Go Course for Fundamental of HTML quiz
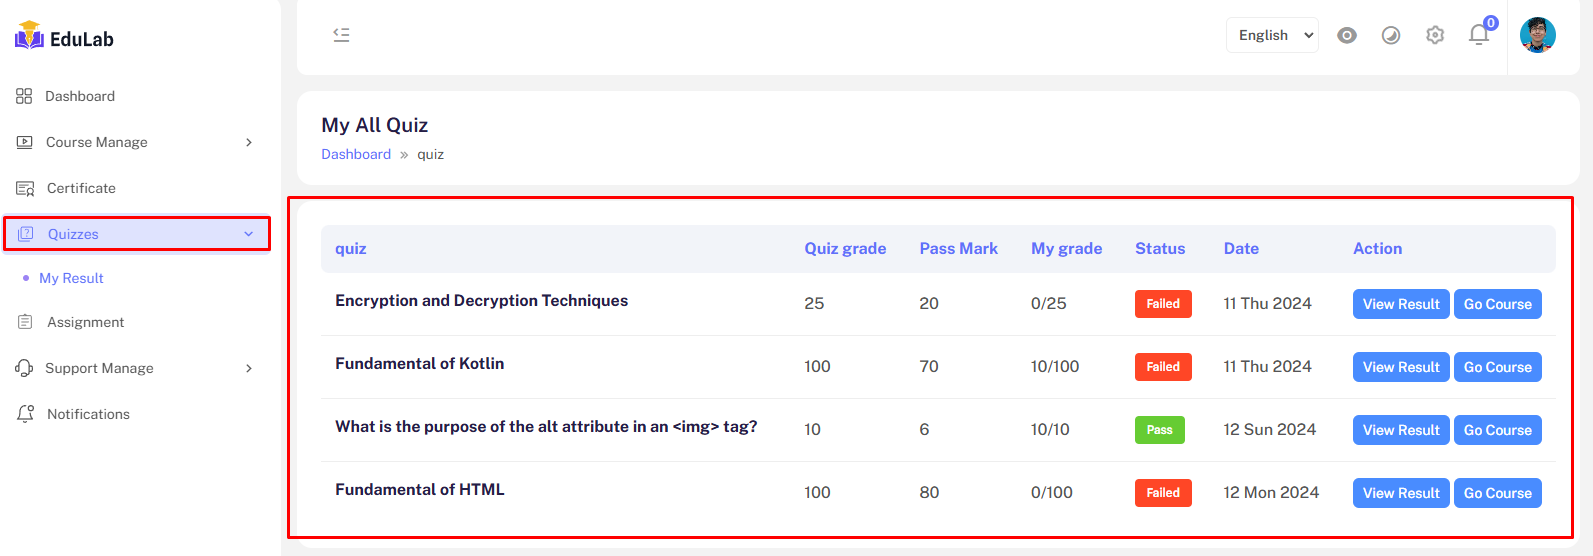Screen dimensions: 1593x556 click(1497, 493)
